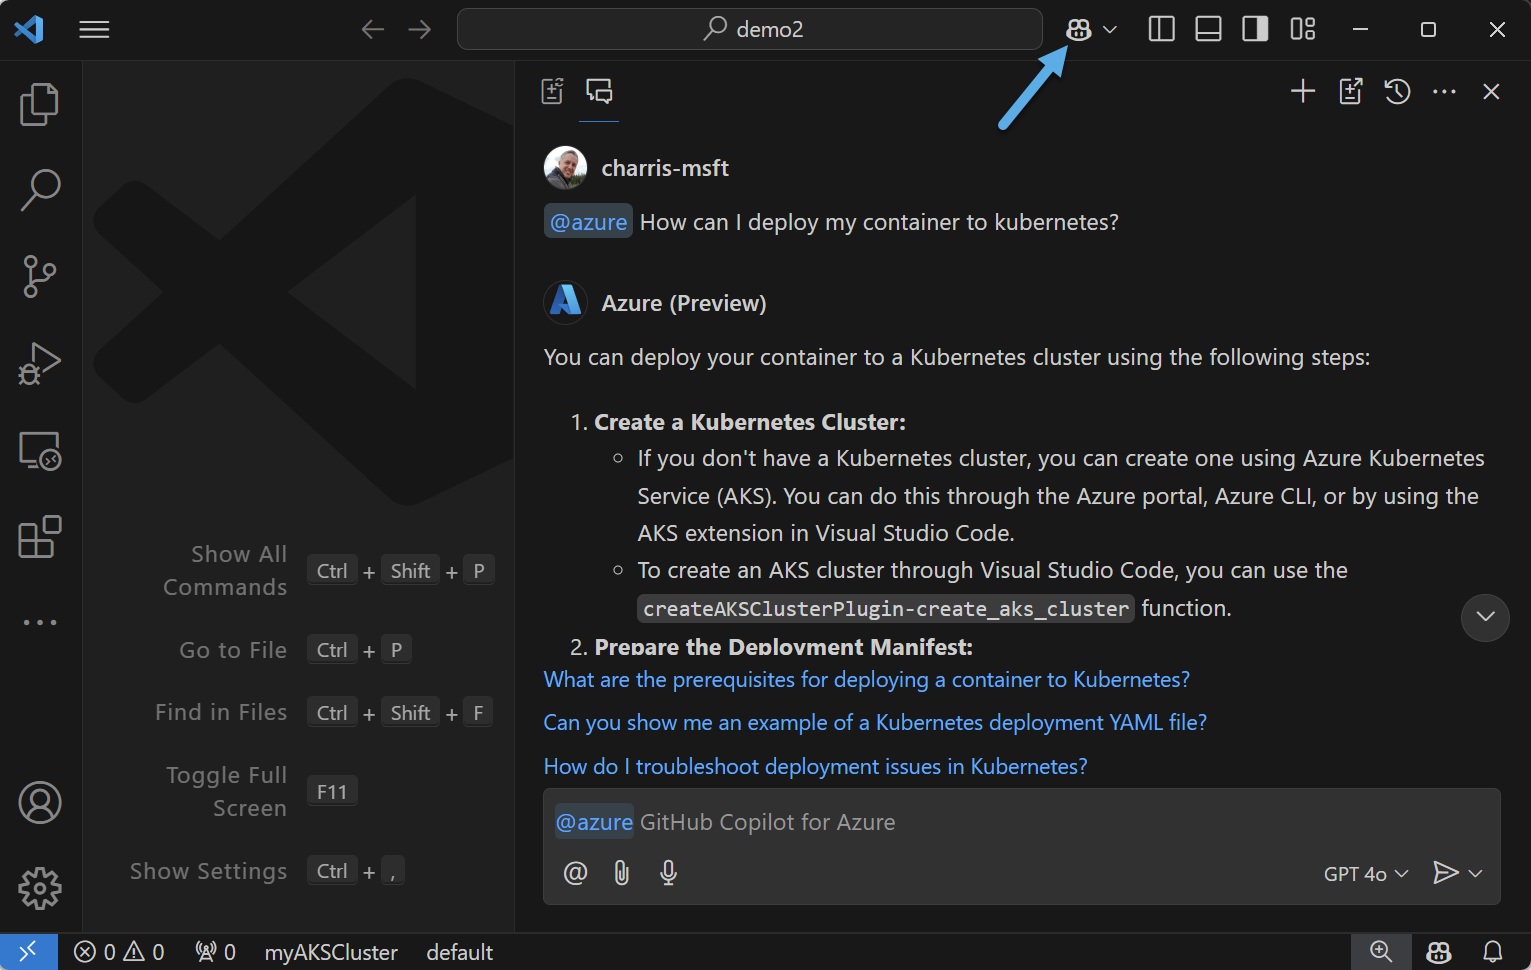The image size is (1531, 970).
Task: Attach context using the paperclip icon
Action: point(621,872)
